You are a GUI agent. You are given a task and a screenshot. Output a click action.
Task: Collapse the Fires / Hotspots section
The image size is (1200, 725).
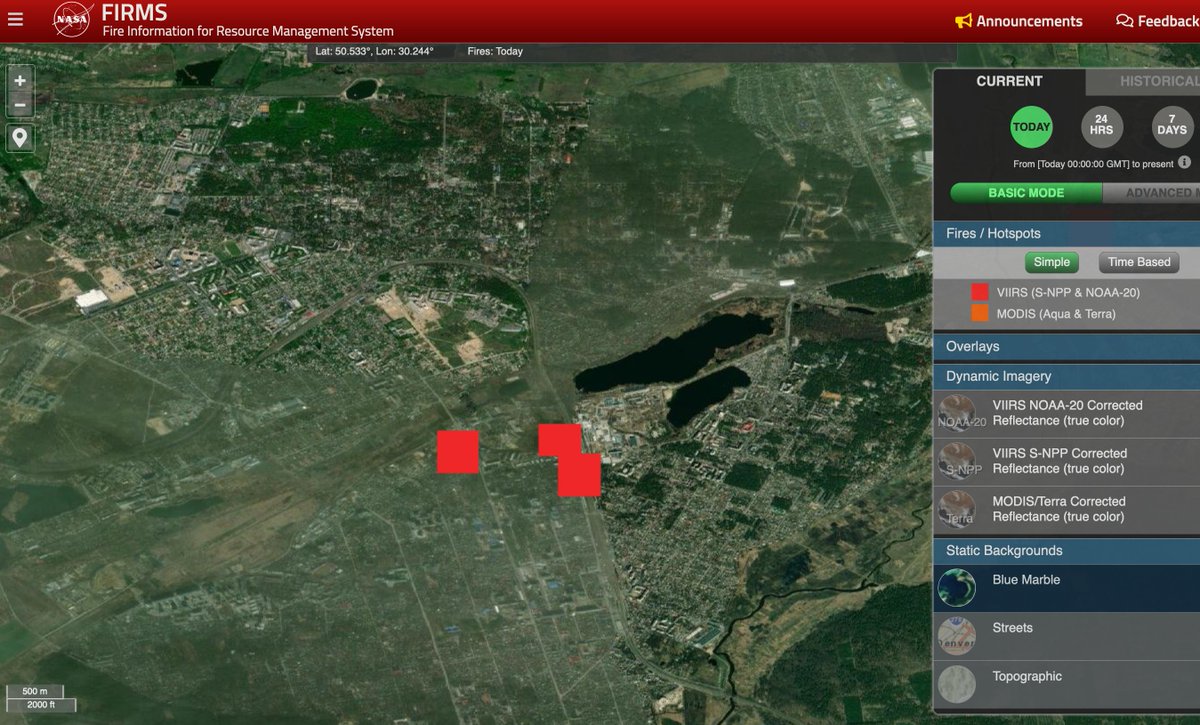coord(1066,233)
